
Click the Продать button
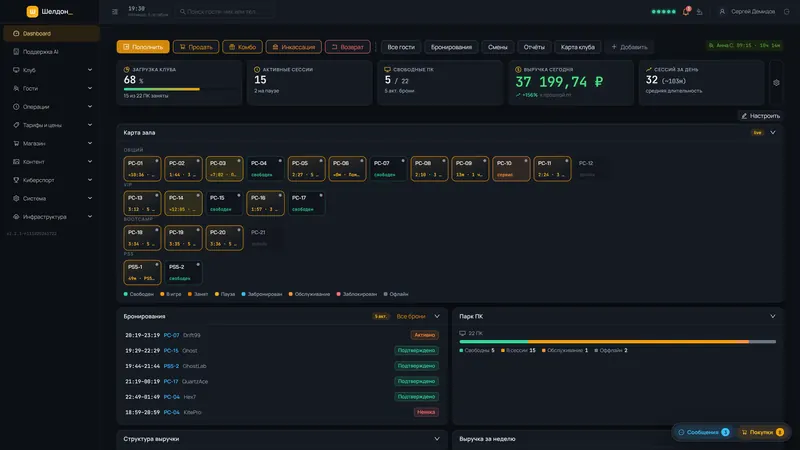(196, 47)
